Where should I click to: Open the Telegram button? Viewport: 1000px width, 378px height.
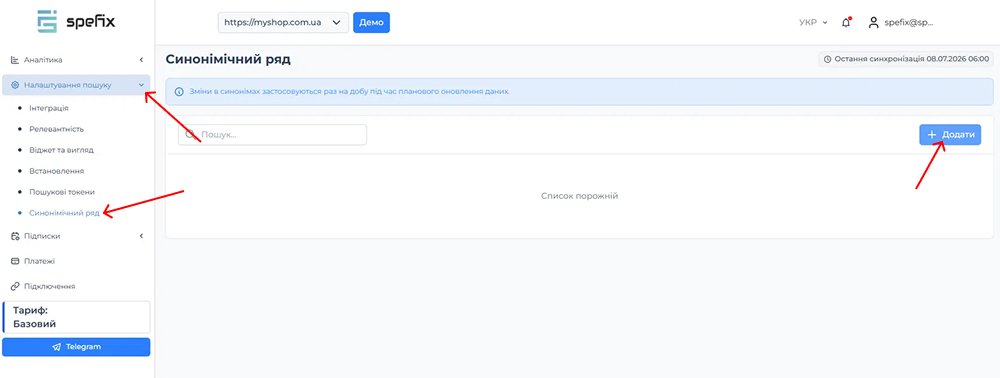[77, 347]
